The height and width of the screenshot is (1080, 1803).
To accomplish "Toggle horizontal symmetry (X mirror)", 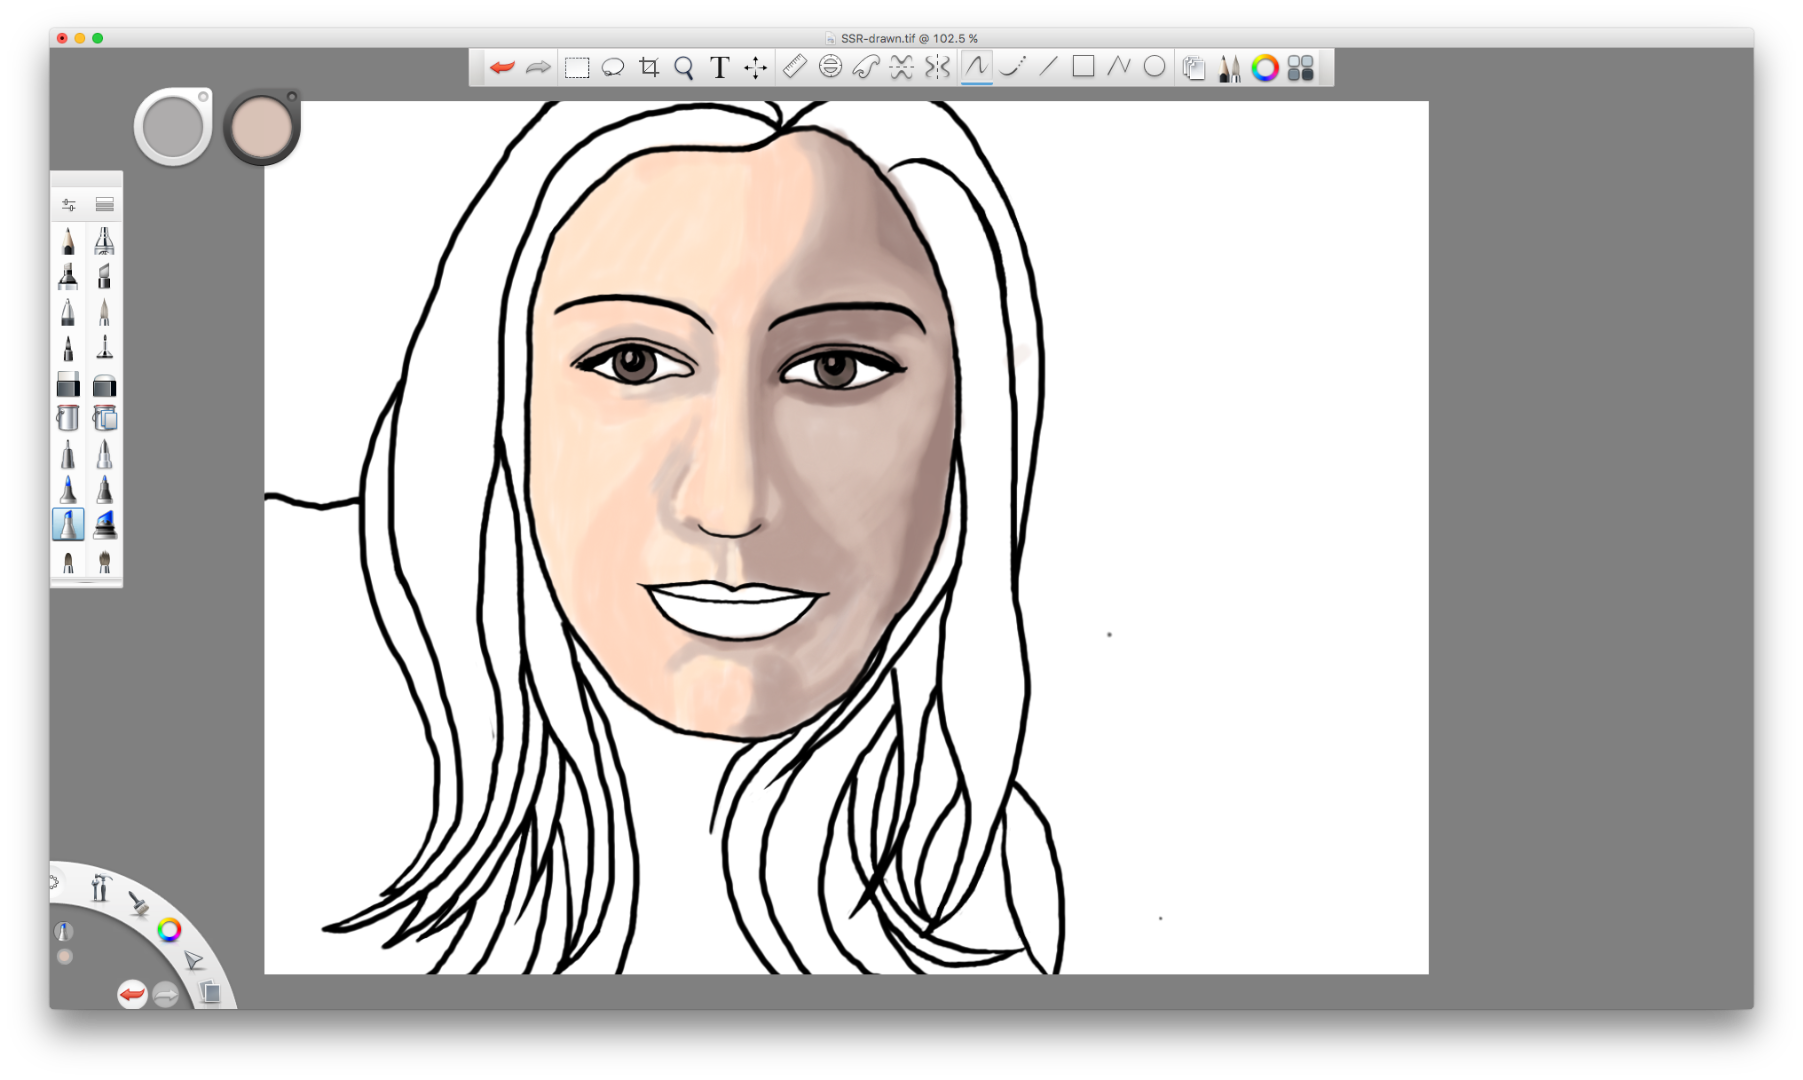I will click(x=902, y=67).
